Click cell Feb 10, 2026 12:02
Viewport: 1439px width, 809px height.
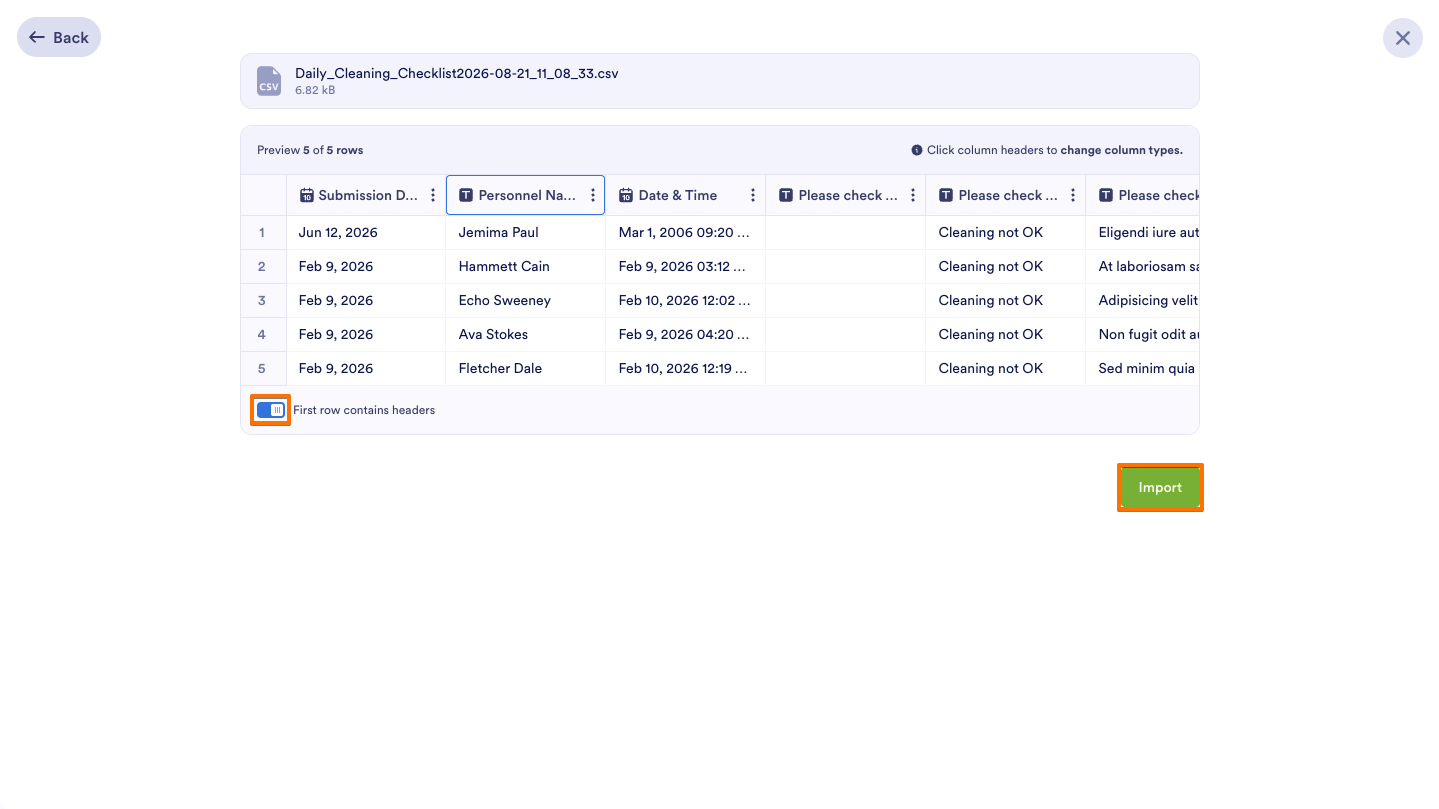(x=685, y=300)
